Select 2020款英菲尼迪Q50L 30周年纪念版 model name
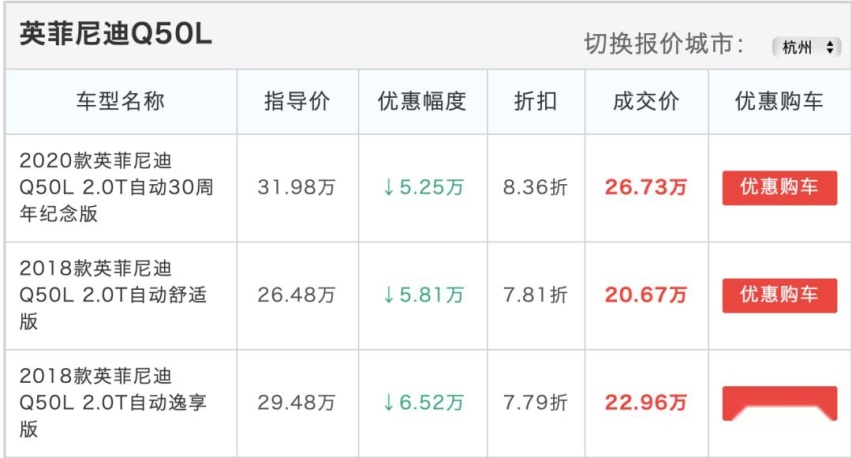Screen dimensions: 852x458 [116, 187]
